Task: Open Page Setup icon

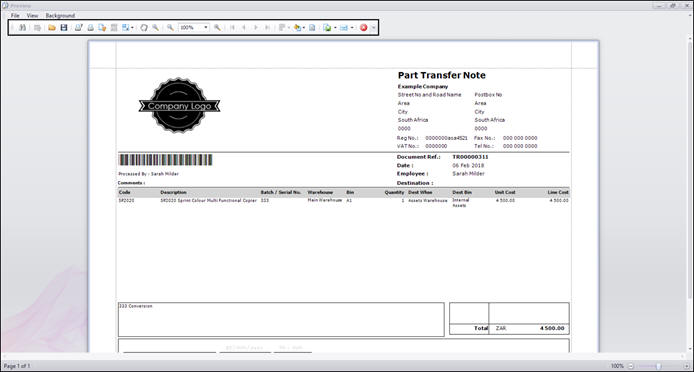Action: coord(102,27)
